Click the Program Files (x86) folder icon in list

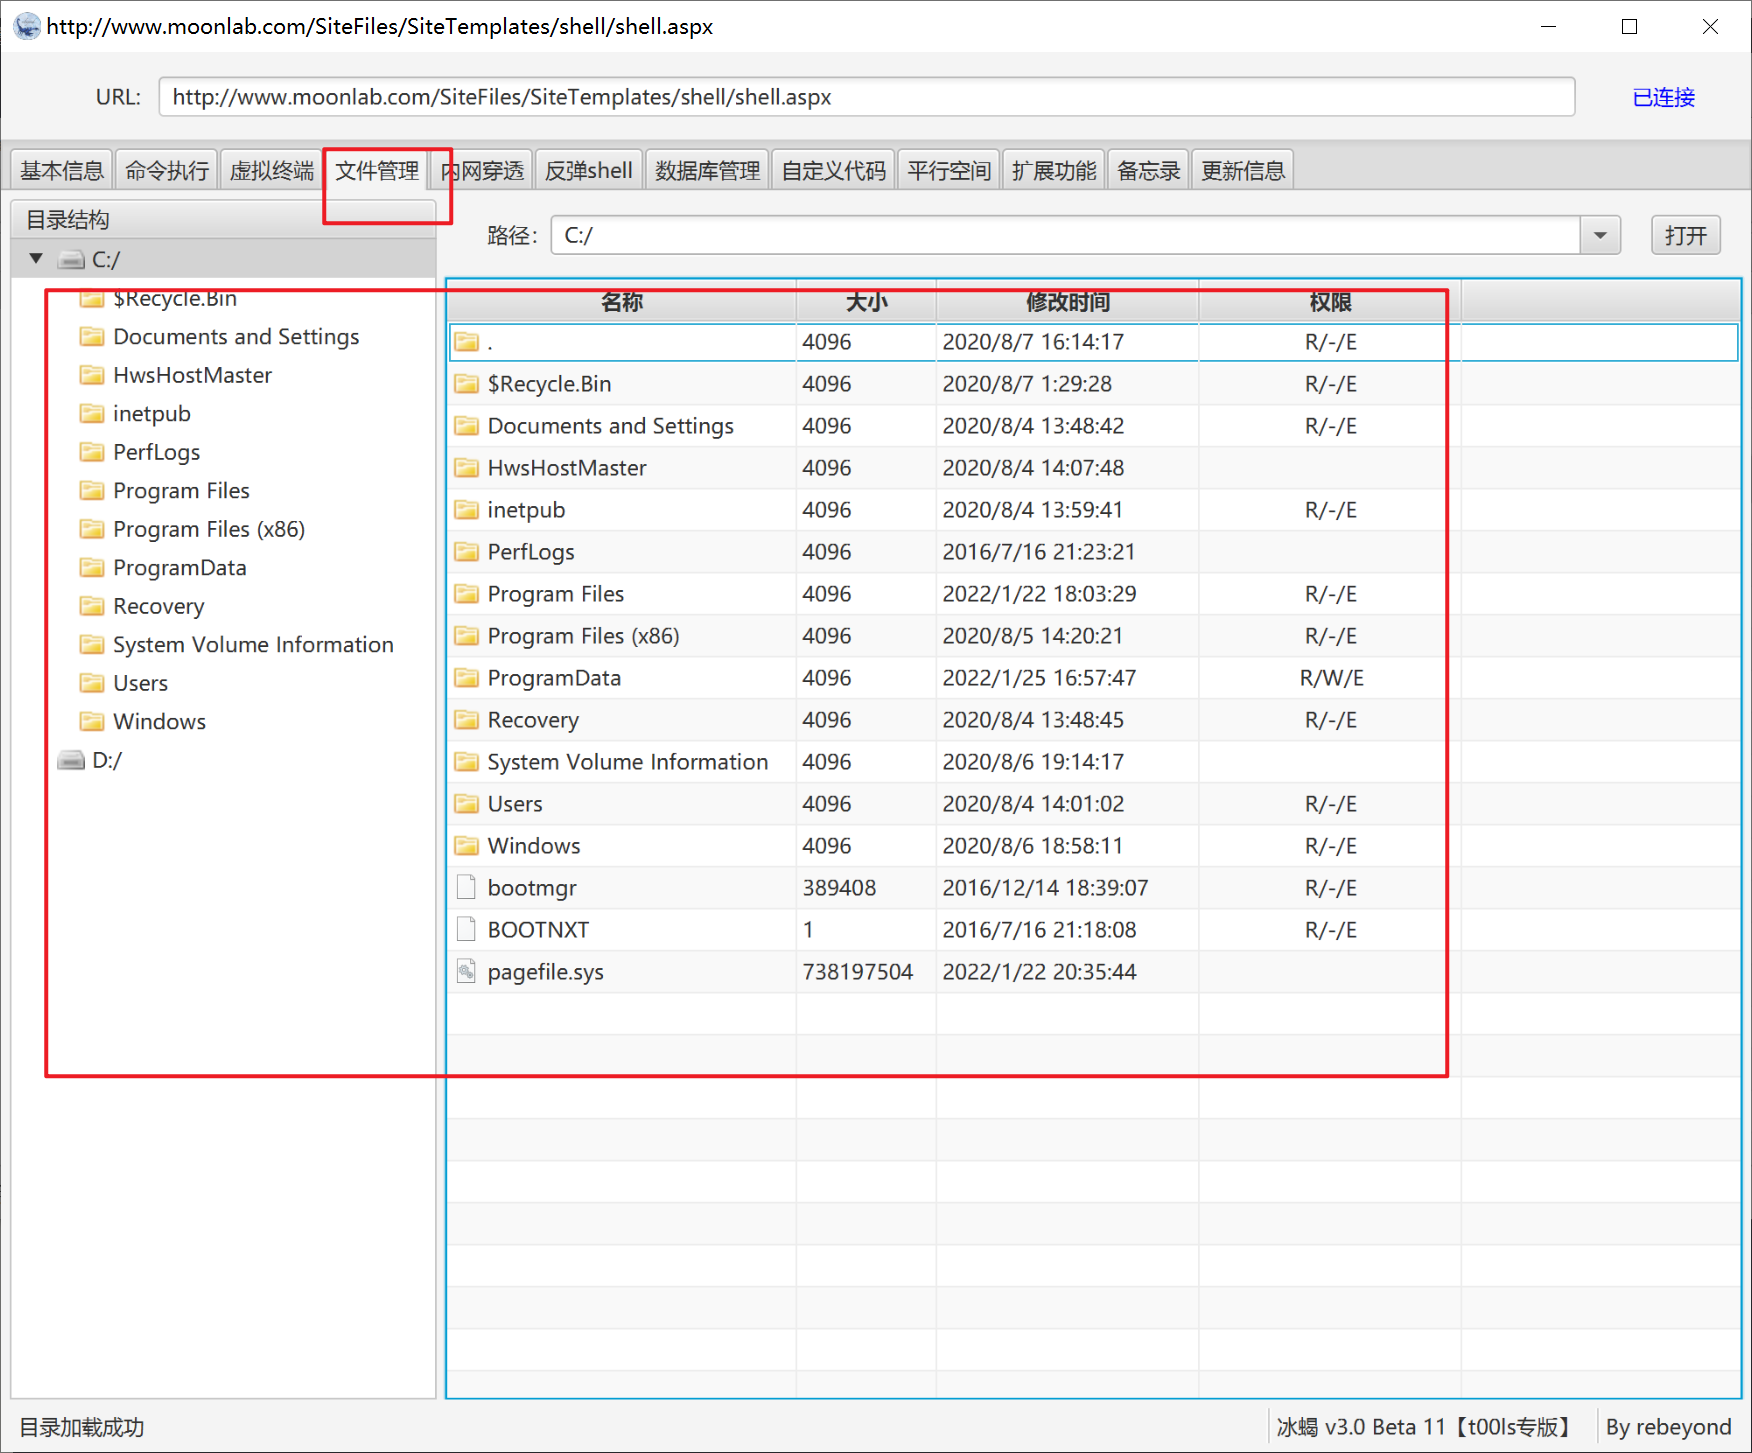466,635
